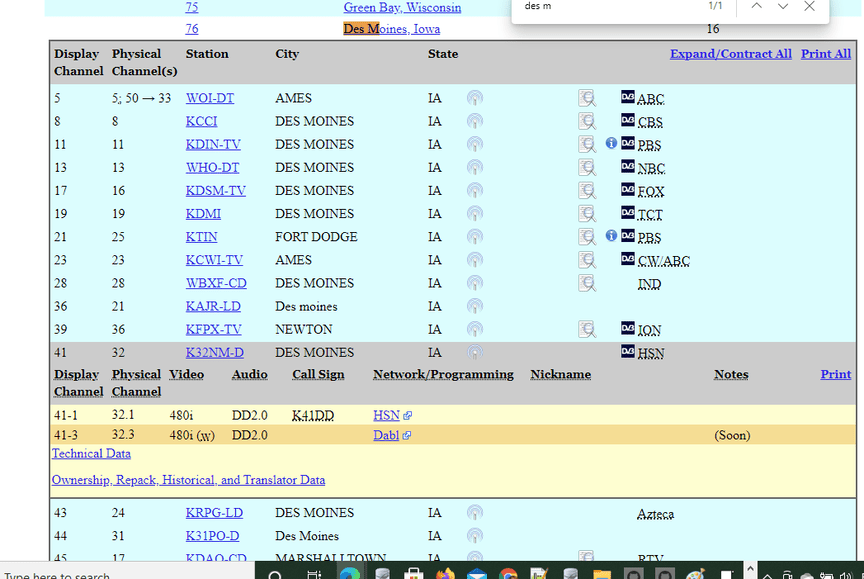Click the magnifier icon in the WHO-DT row

(x=587, y=167)
